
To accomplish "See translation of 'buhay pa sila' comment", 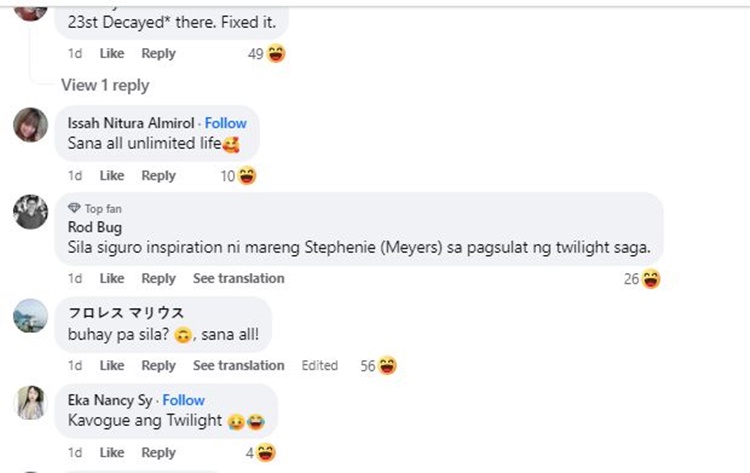I will (238, 365).
